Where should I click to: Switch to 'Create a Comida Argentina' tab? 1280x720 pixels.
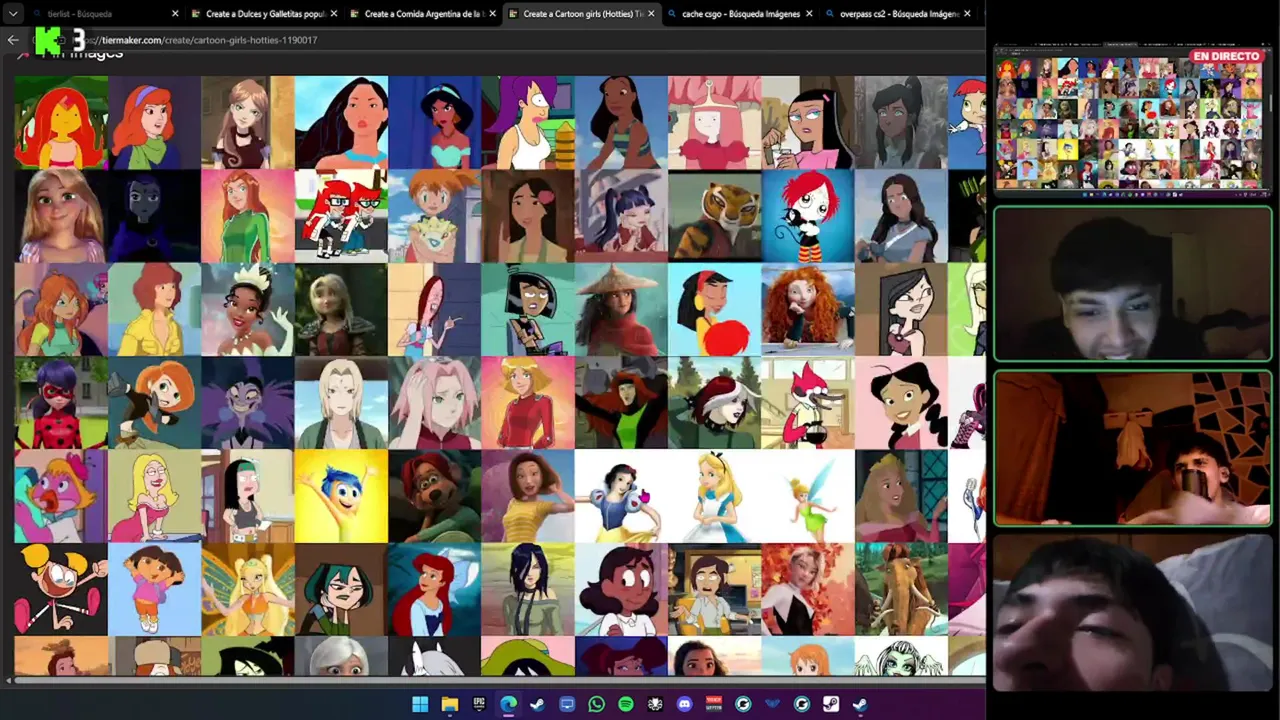pos(424,14)
